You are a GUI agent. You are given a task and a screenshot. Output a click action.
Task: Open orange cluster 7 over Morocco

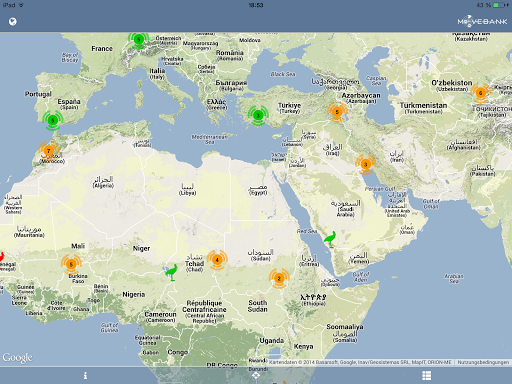[49, 151]
